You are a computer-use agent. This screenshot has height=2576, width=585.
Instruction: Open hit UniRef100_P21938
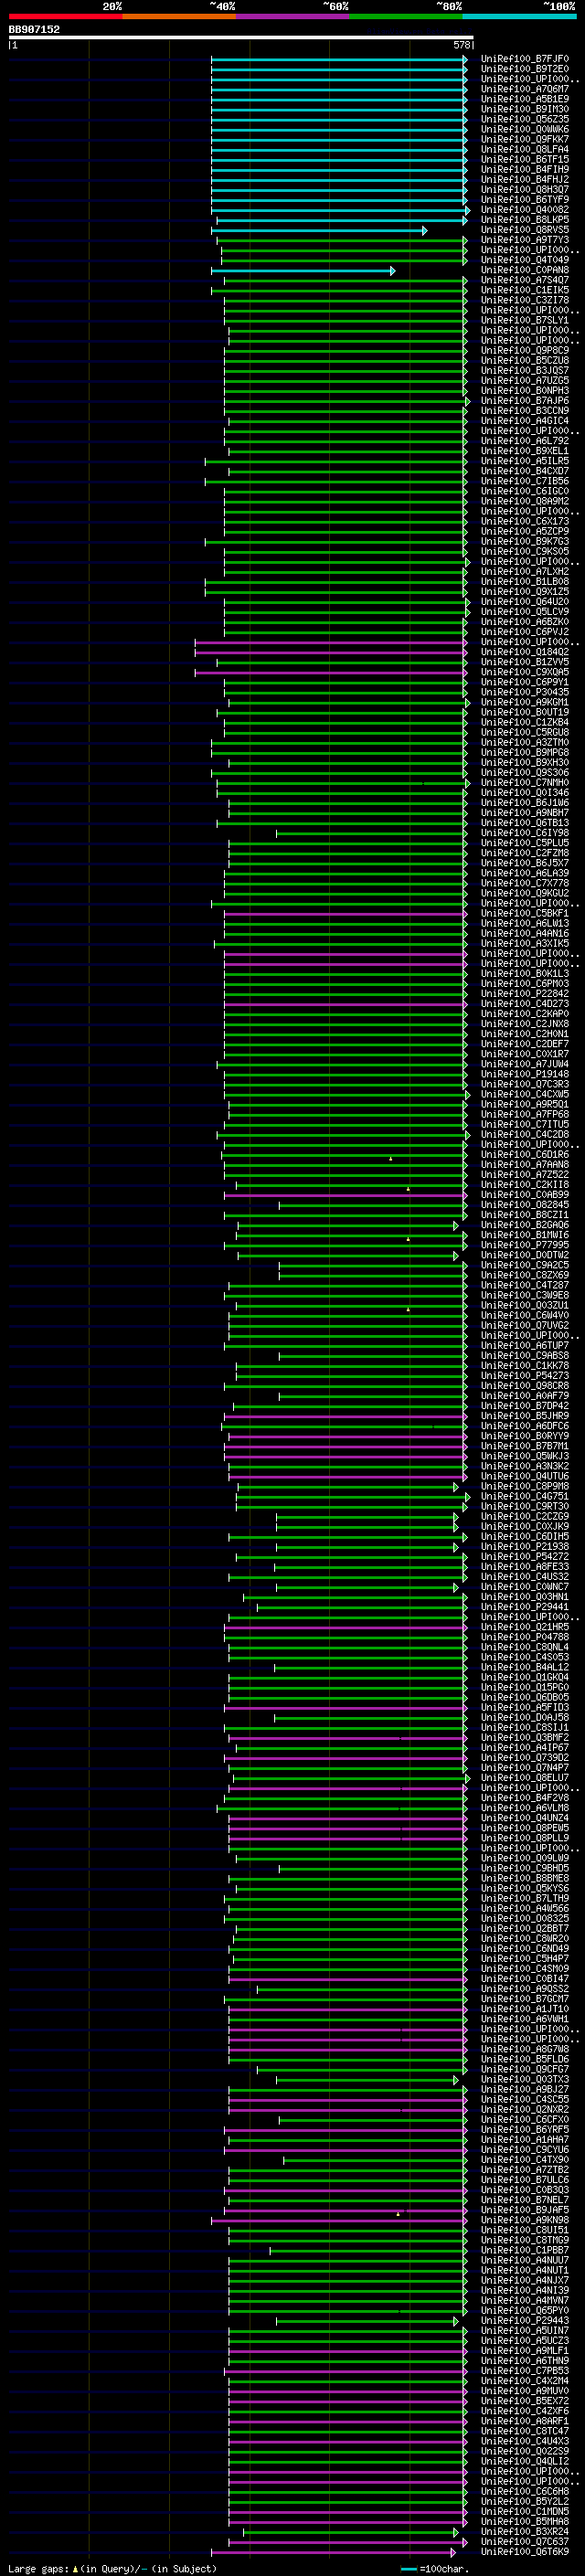(x=524, y=1547)
